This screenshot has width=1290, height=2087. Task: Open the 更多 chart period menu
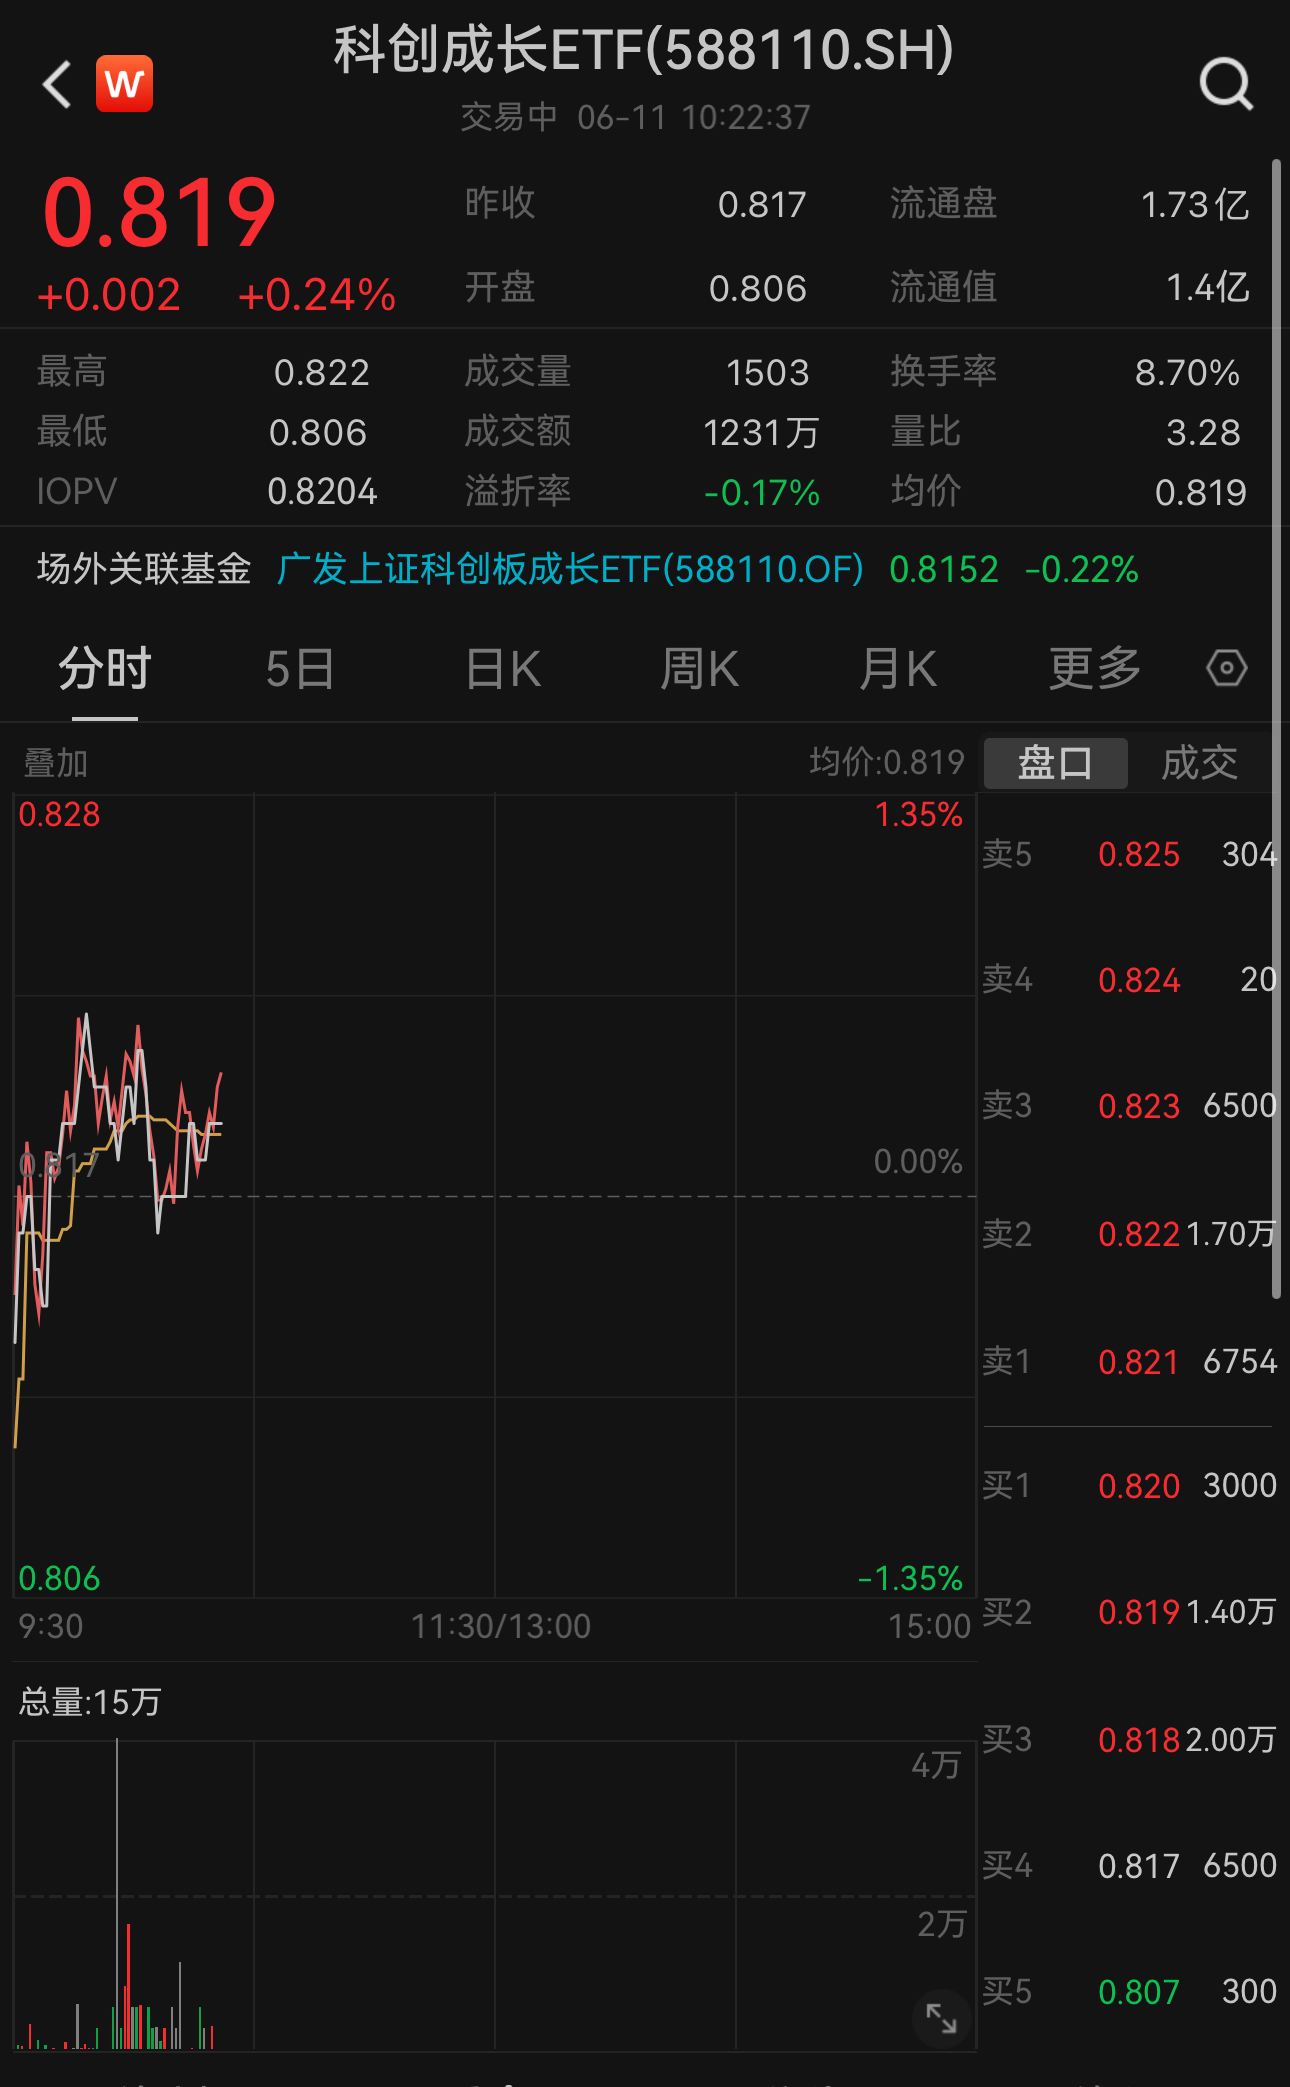[x=1094, y=668]
